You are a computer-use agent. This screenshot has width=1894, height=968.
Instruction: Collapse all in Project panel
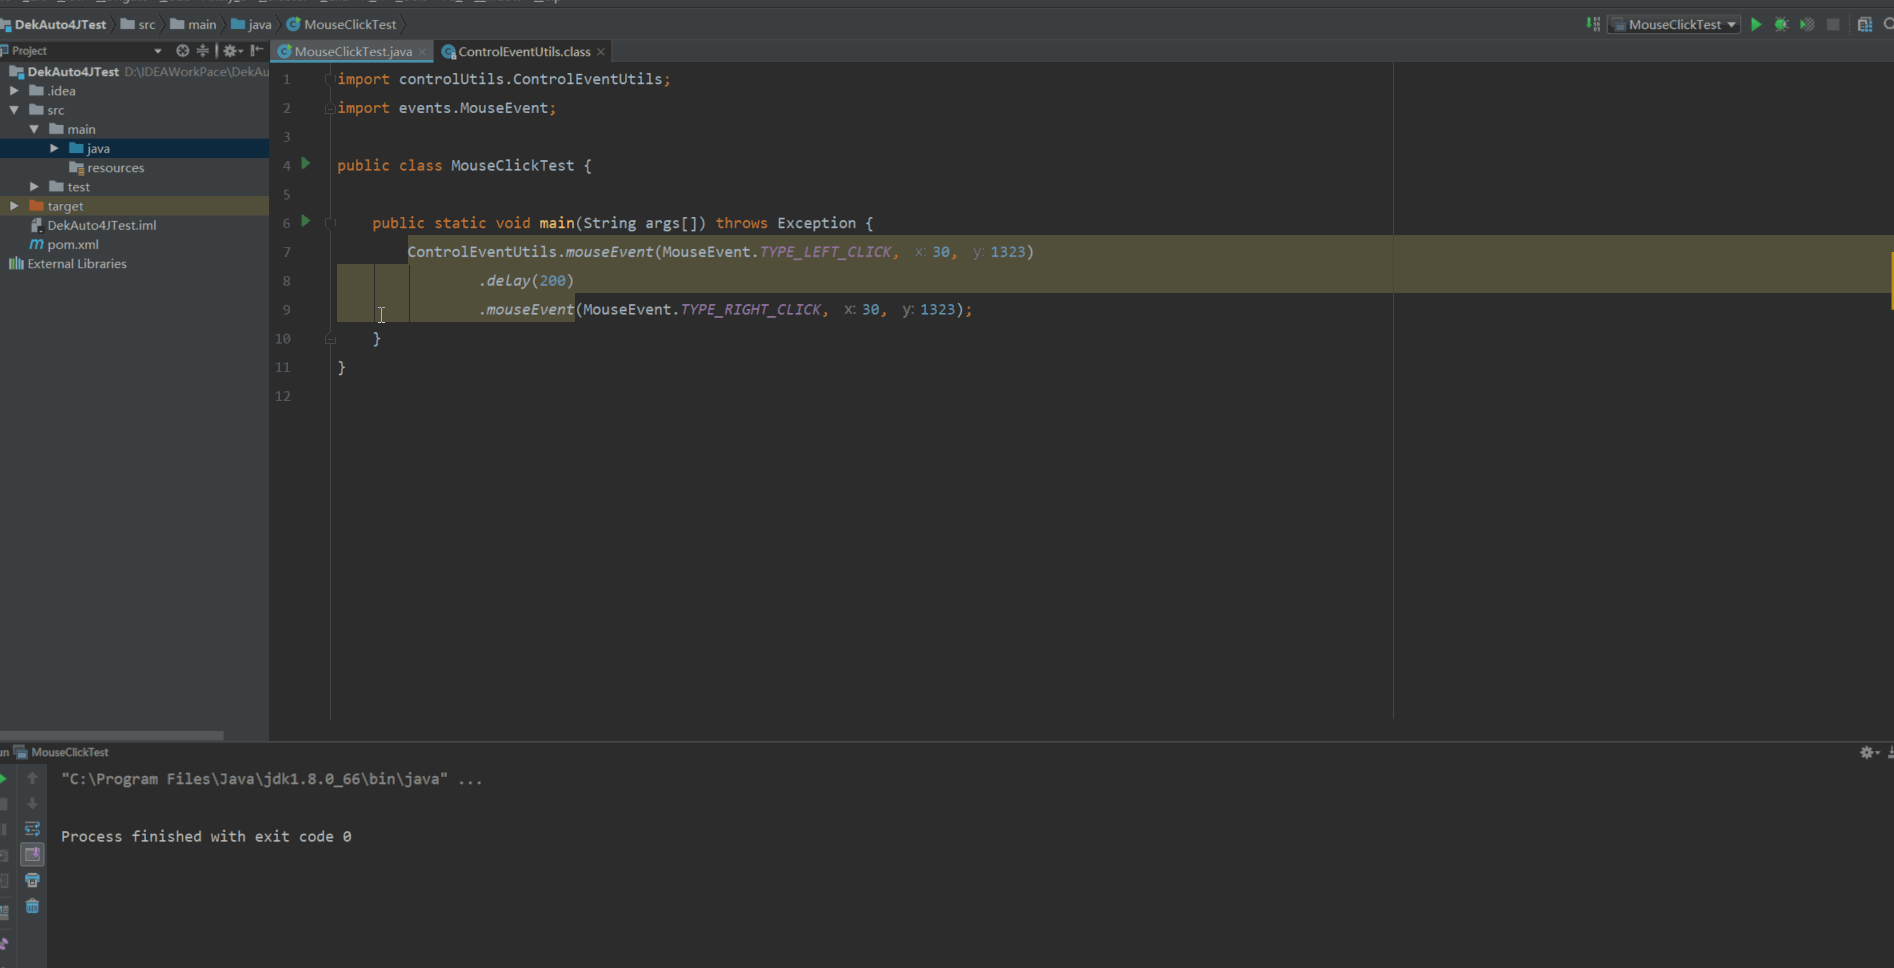tap(203, 50)
